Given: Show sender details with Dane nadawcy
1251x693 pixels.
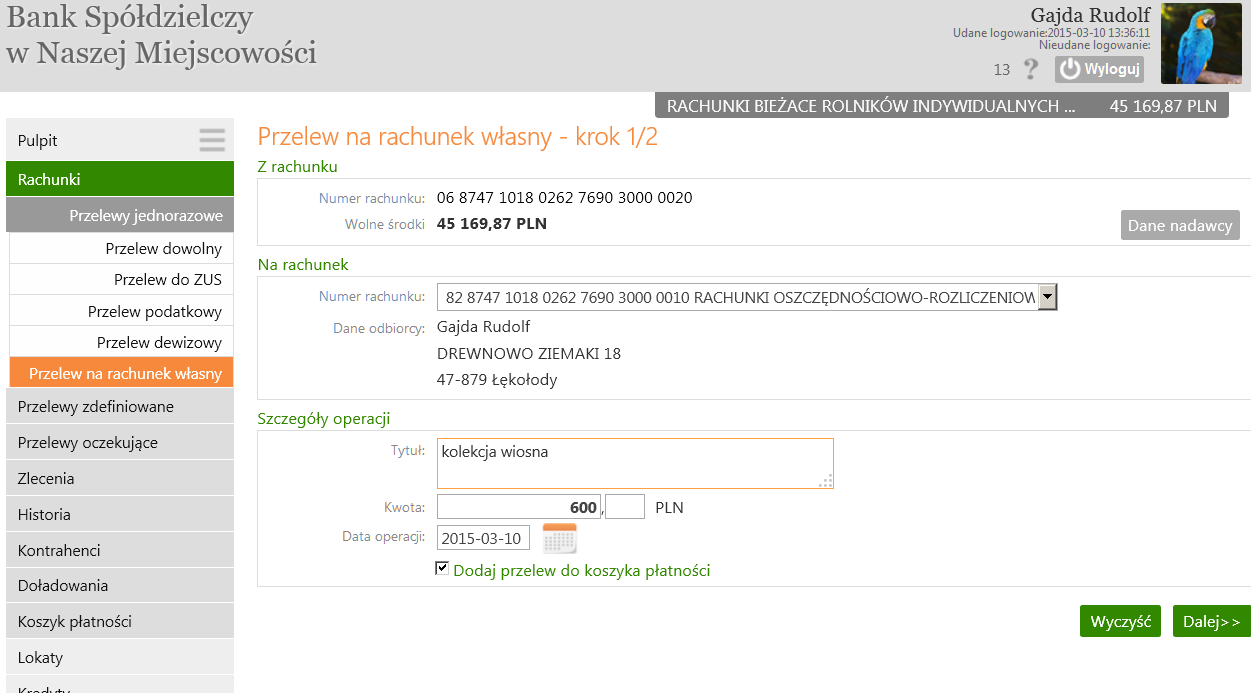Looking at the screenshot, I should pyautogui.click(x=1180, y=225).
